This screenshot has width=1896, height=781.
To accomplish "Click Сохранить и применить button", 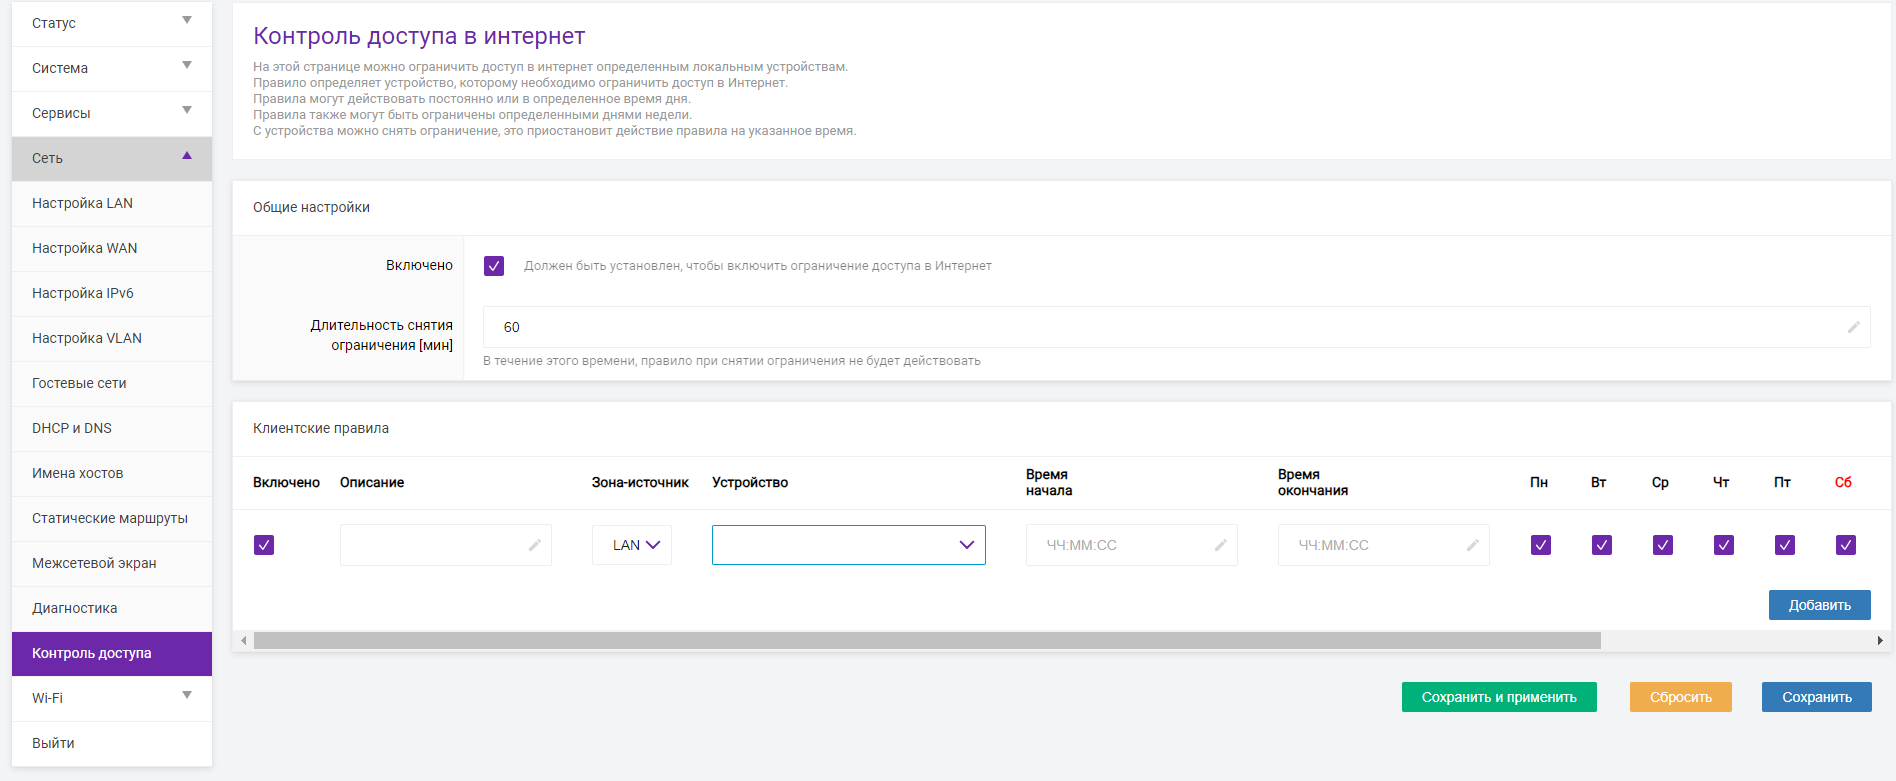I will coord(1499,697).
